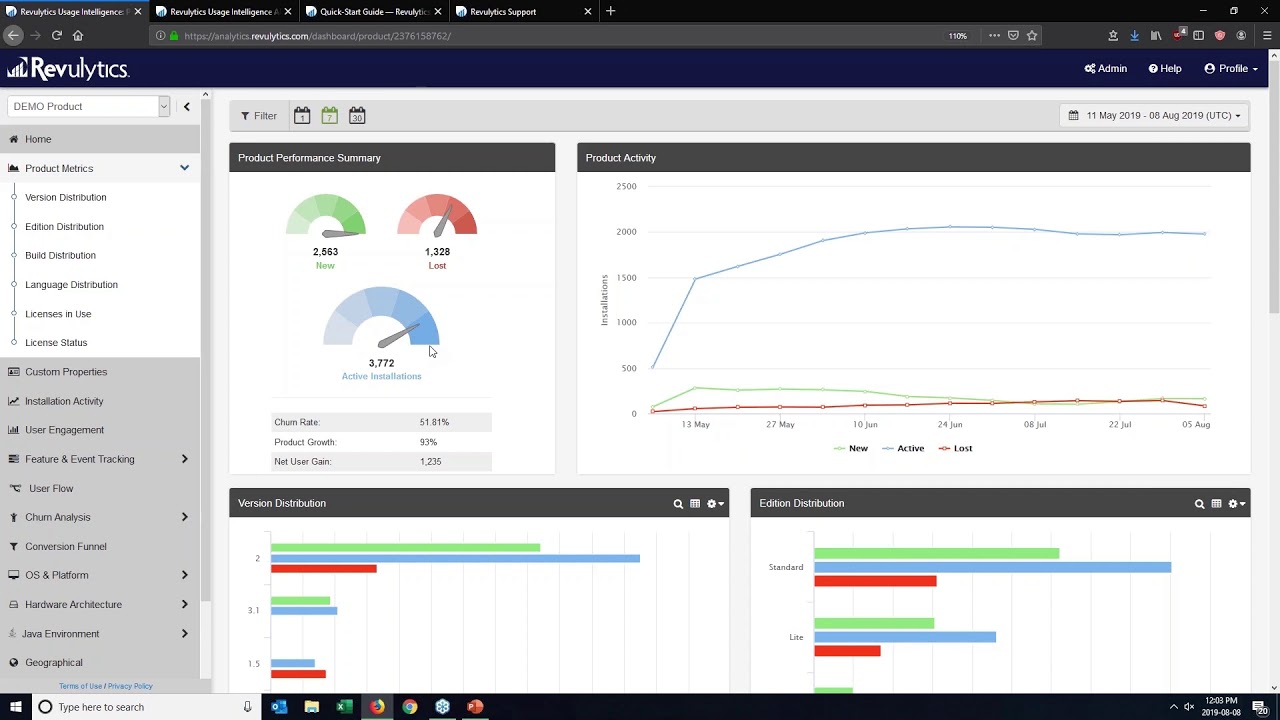Toggle the New series in chart legend
This screenshot has width=1280, height=720.
[x=851, y=448]
